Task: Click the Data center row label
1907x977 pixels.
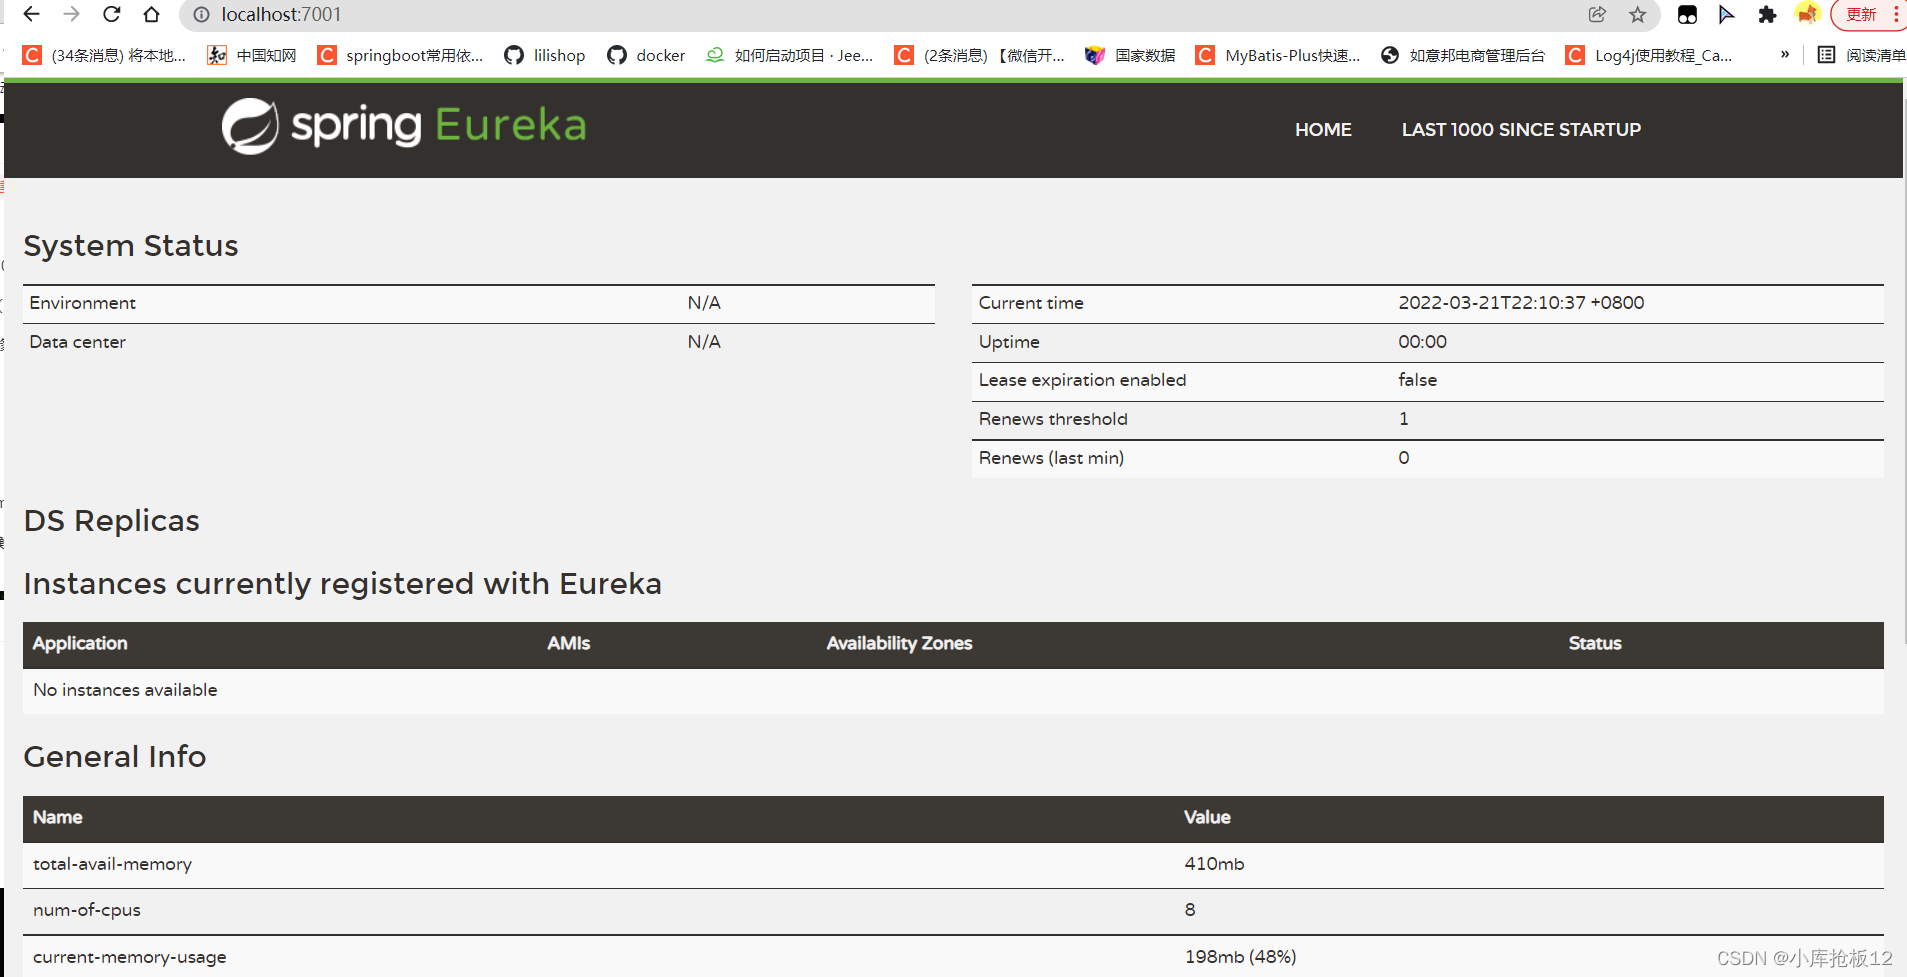Action: (x=77, y=342)
